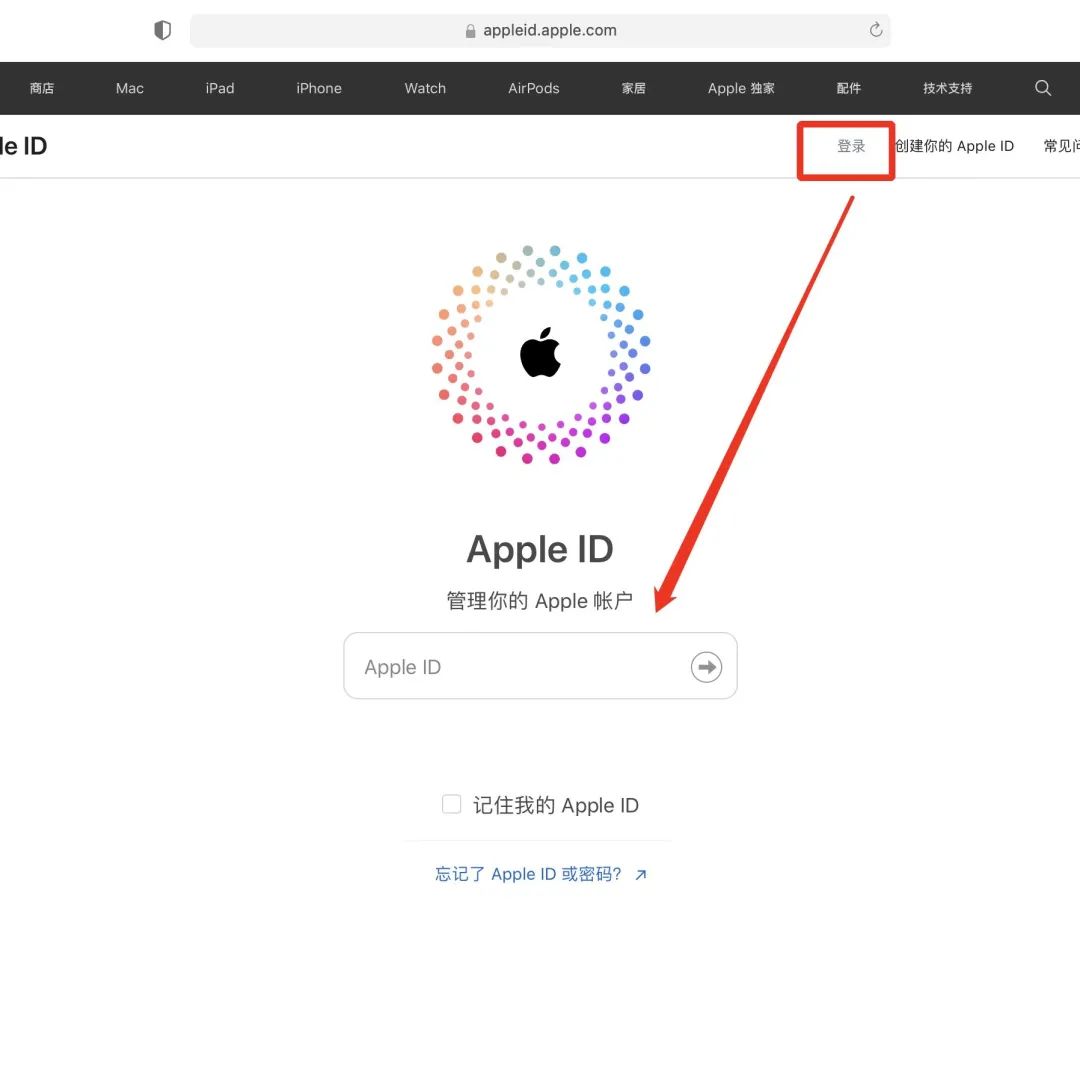This screenshot has width=1080, height=1080.
Task: Click the lock icon in the address bar
Action: point(470,31)
